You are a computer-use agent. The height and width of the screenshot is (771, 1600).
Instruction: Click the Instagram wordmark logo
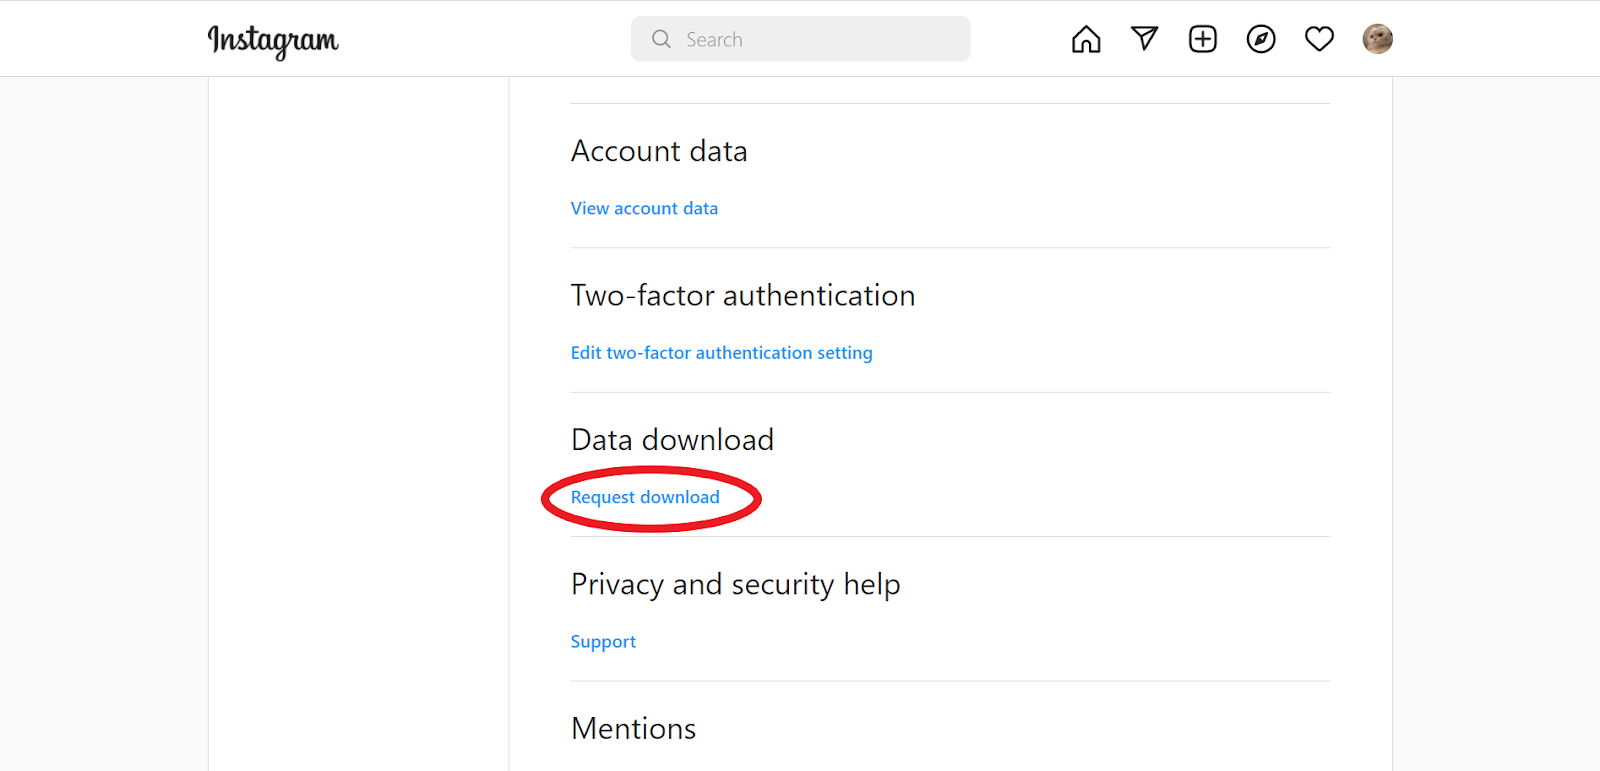273,40
